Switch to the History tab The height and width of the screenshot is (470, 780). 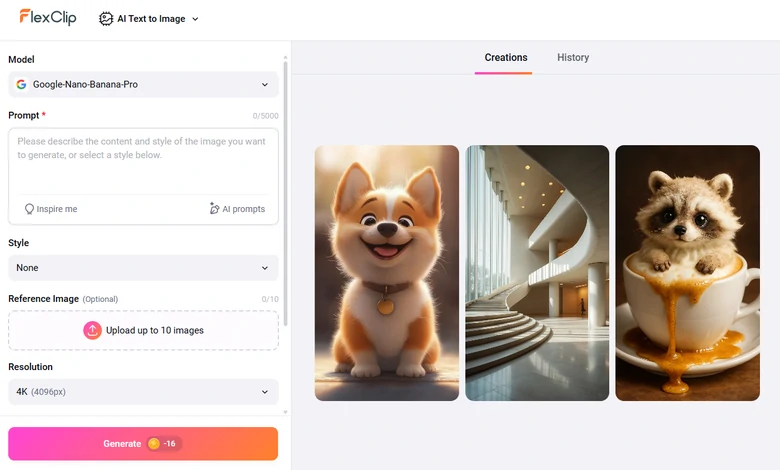pyautogui.click(x=573, y=58)
